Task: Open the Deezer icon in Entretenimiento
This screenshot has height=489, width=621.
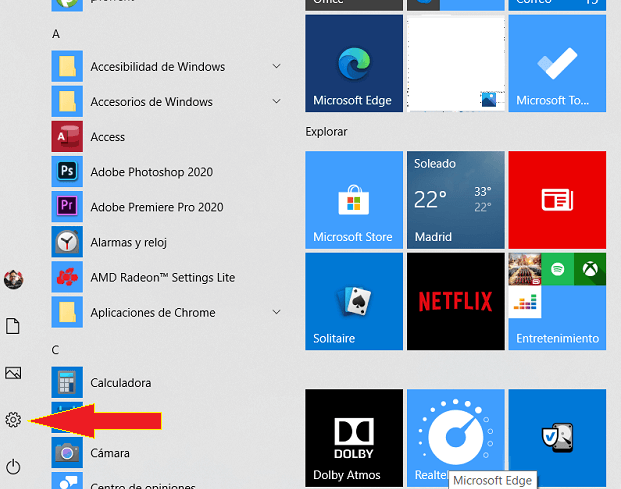Action: click(x=525, y=302)
